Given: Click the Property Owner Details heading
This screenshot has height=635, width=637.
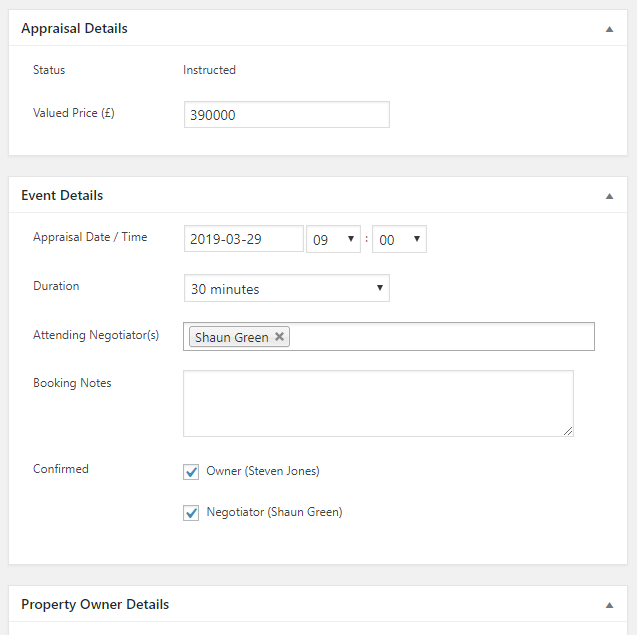Looking at the screenshot, I should pyautogui.click(x=95, y=605).
